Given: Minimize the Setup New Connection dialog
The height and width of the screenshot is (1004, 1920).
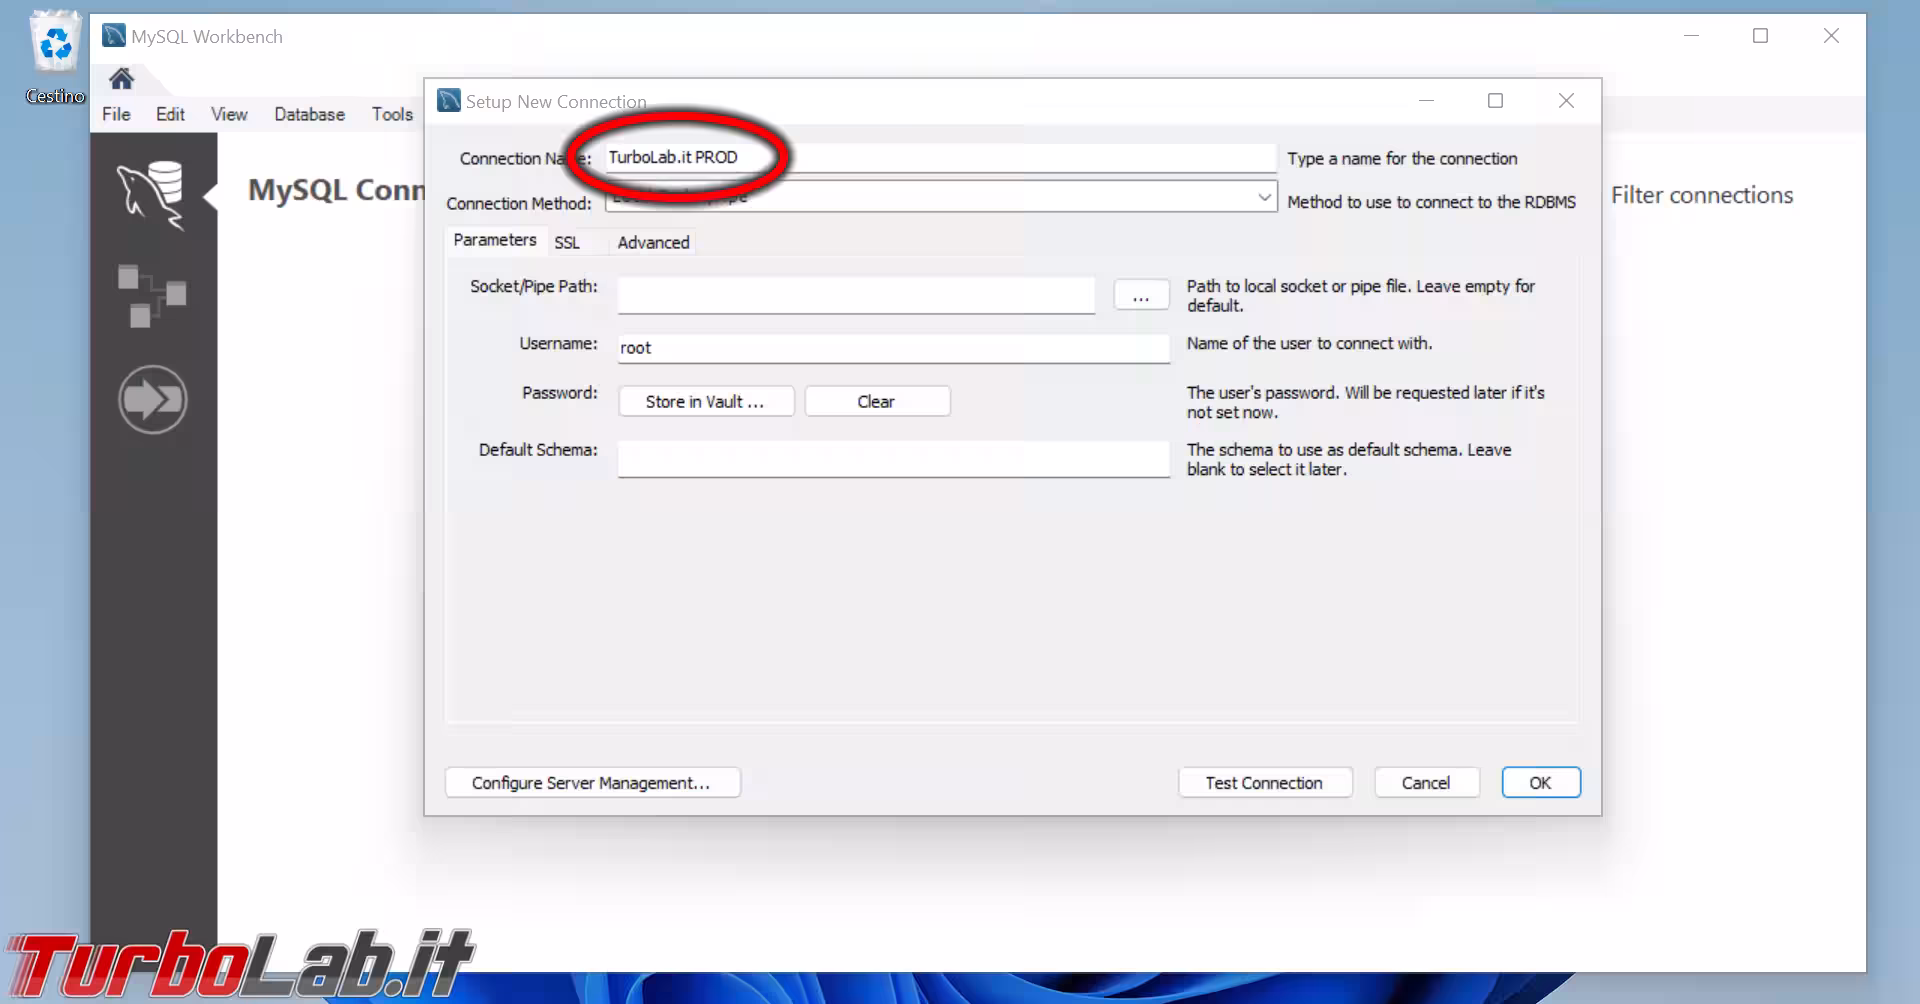Looking at the screenshot, I should click(1426, 100).
